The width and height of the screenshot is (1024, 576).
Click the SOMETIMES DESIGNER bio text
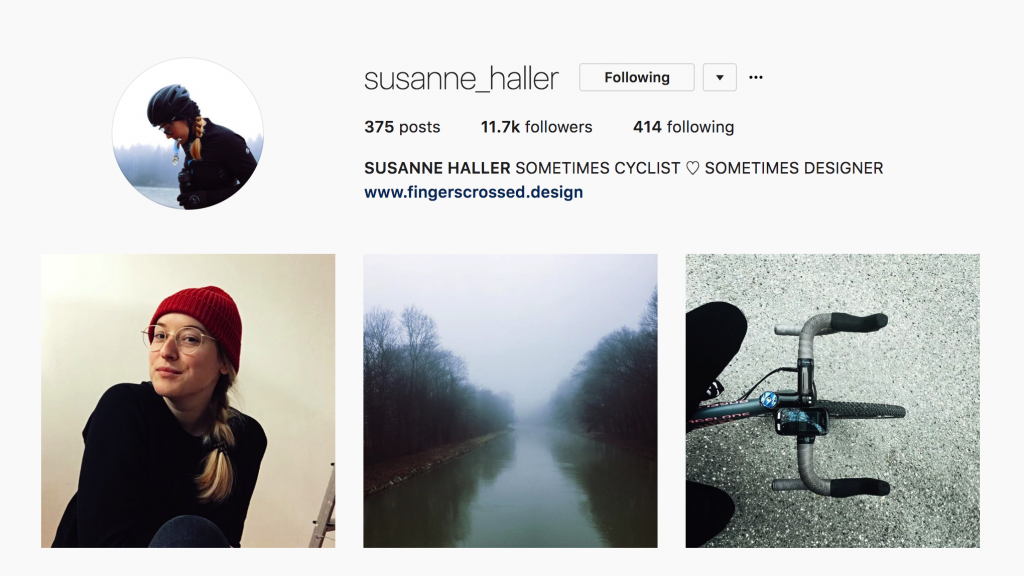[x=793, y=168]
